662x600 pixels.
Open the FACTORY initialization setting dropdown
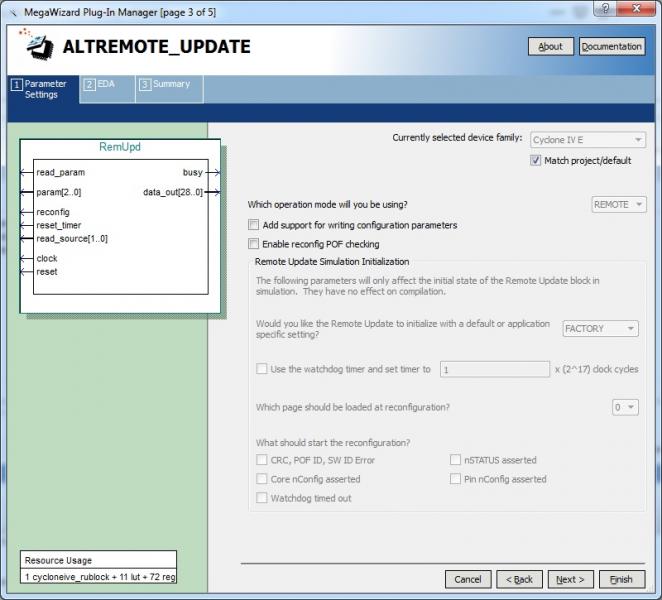pos(600,329)
